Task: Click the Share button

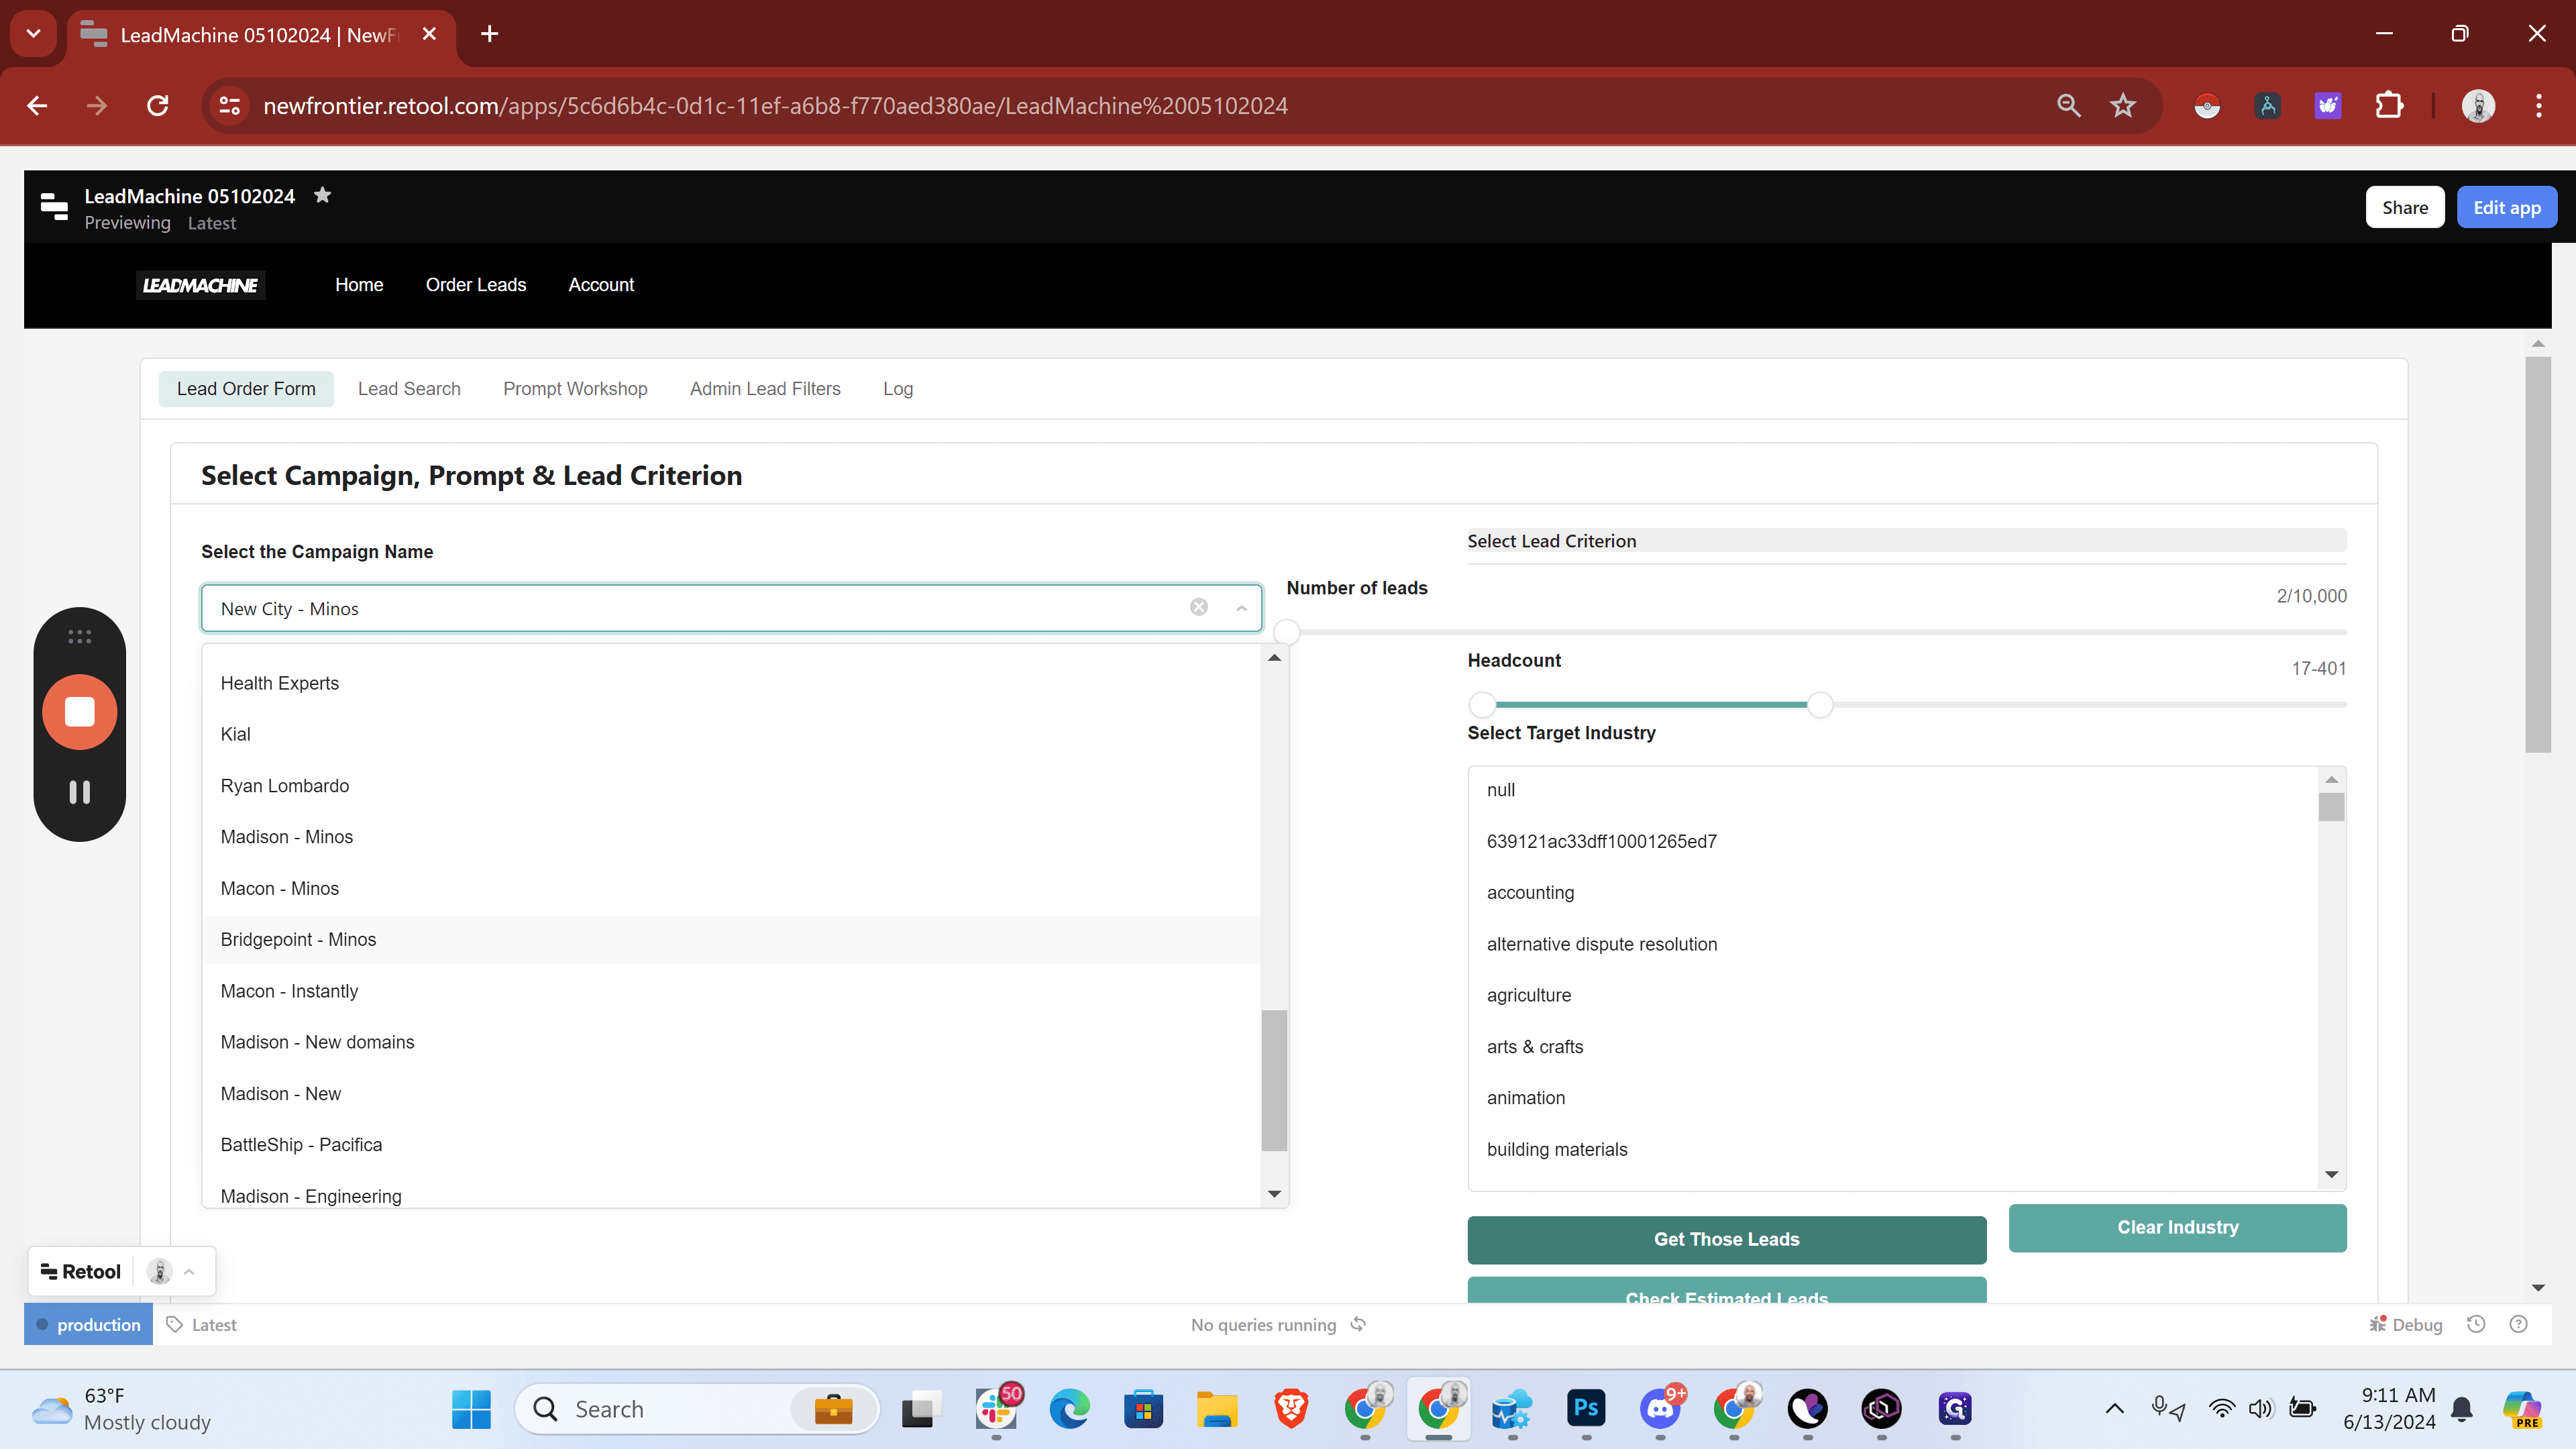Action: pyautogui.click(x=2404, y=207)
